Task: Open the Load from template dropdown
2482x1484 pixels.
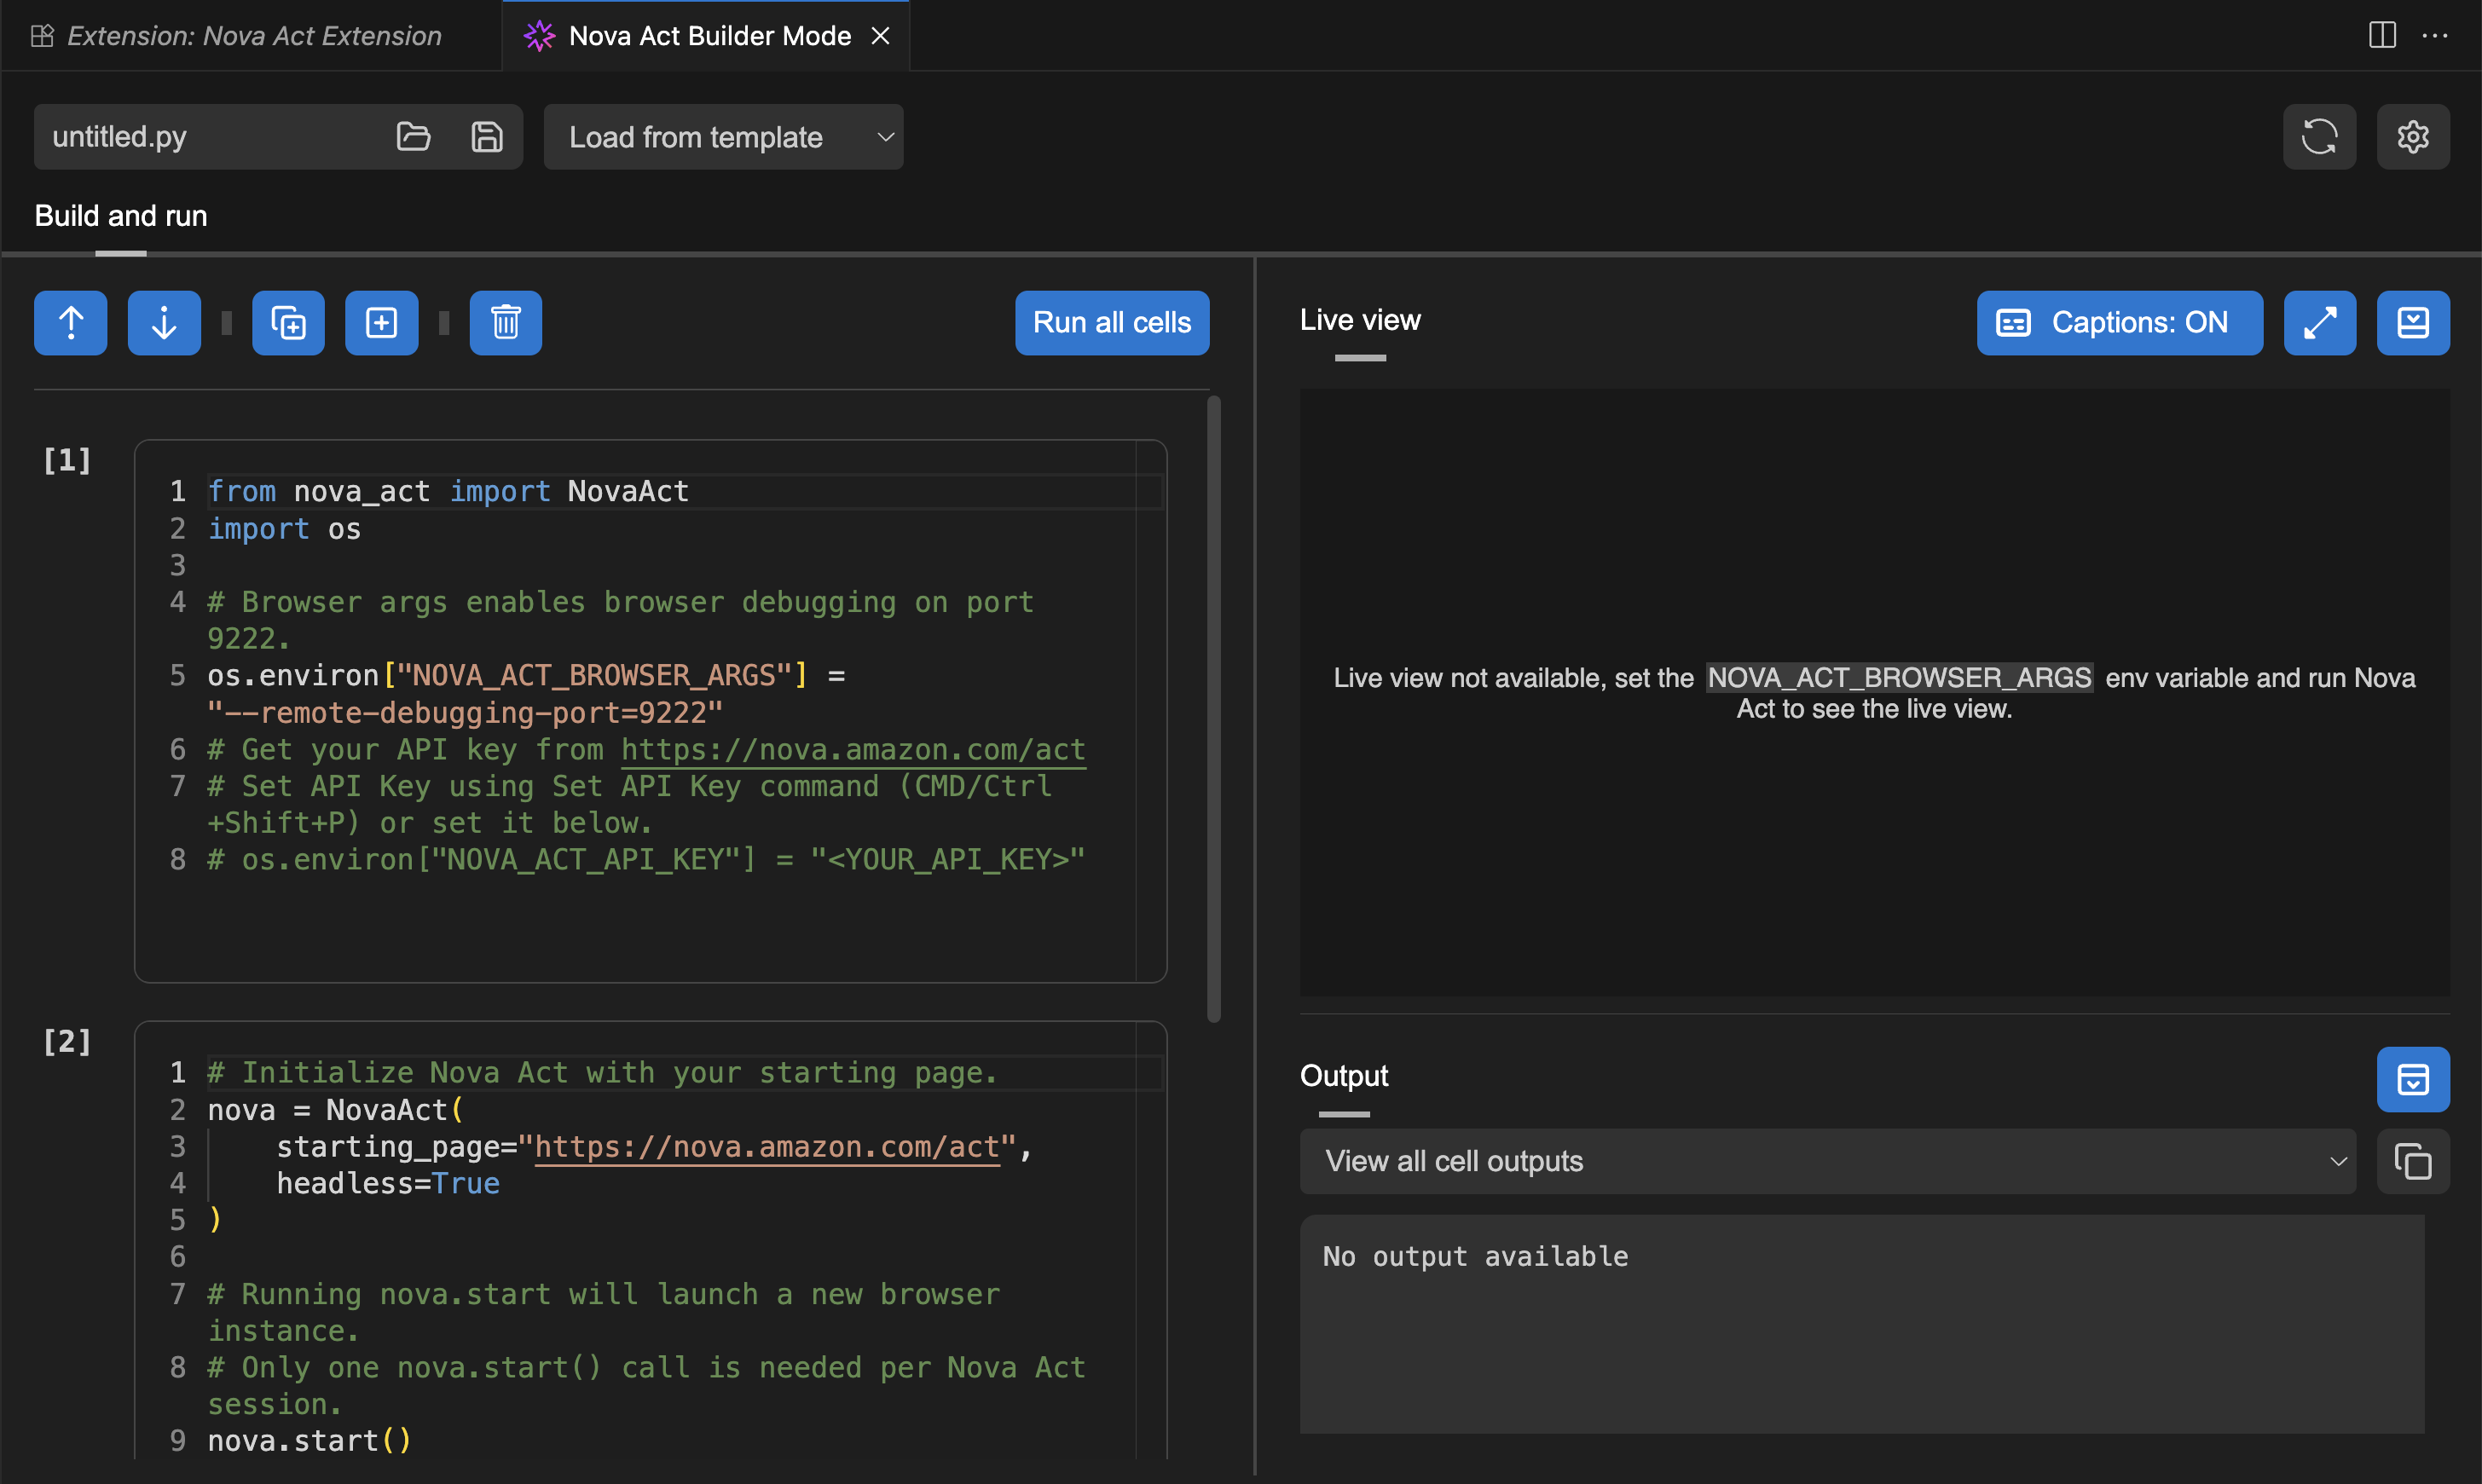Action: click(723, 136)
